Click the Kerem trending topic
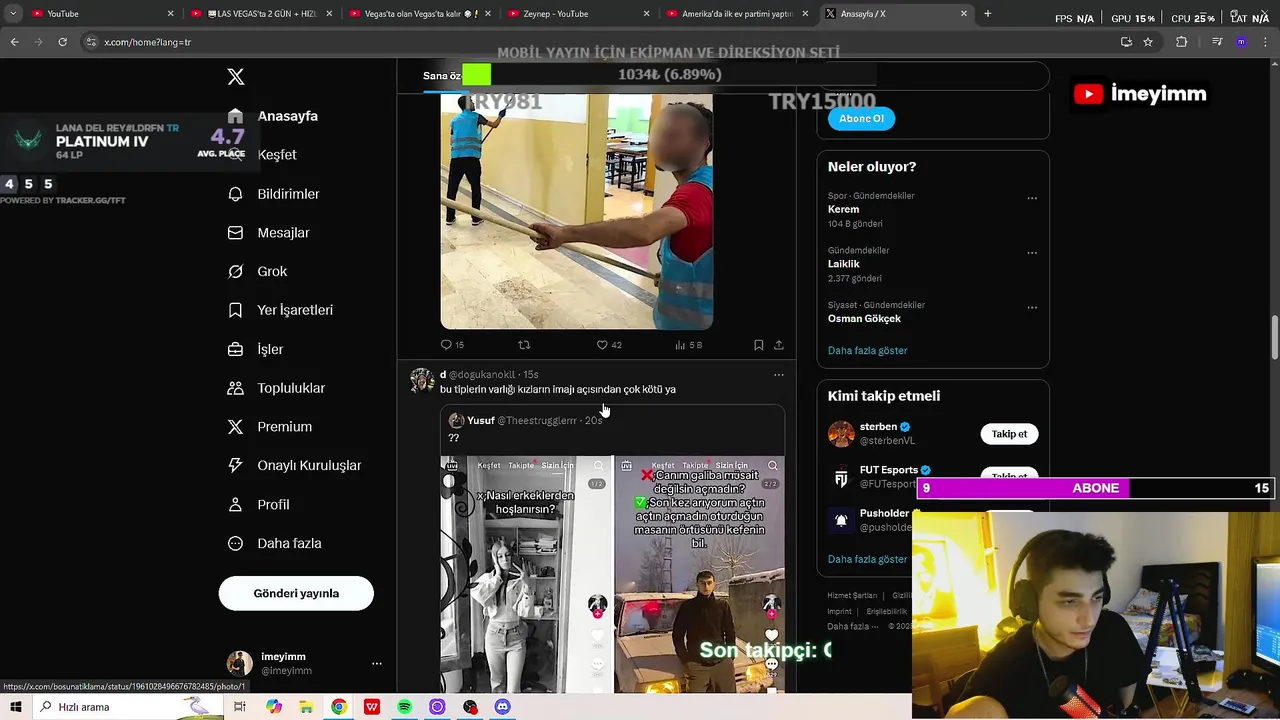1280x720 pixels. pyautogui.click(x=843, y=210)
